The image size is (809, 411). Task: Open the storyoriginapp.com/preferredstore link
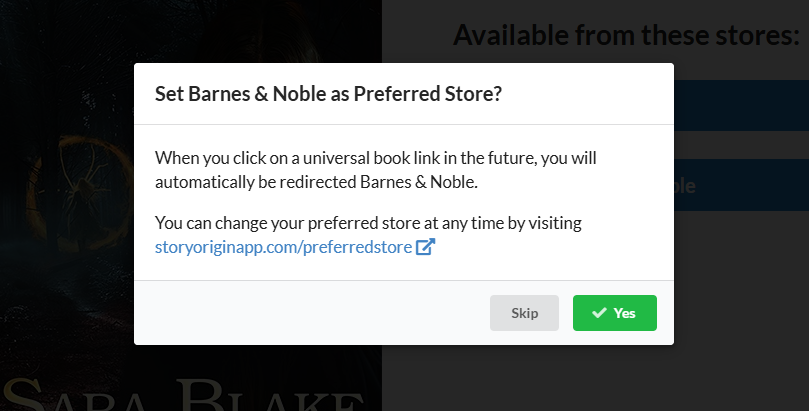[284, 247]
